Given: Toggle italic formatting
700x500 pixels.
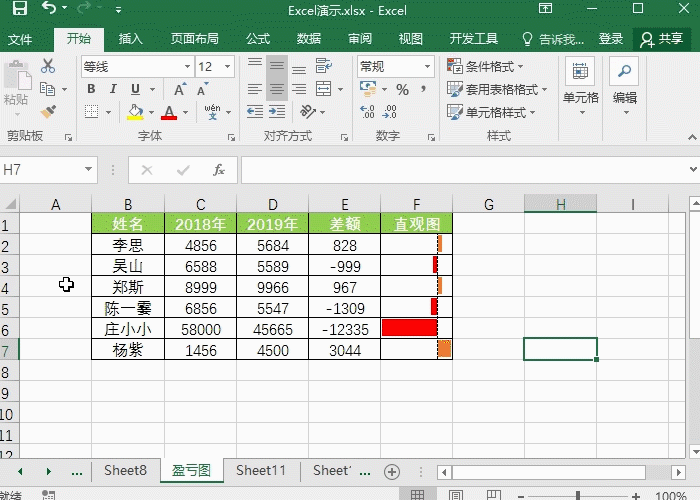Looking at the screenshot, I should [113, 89].
